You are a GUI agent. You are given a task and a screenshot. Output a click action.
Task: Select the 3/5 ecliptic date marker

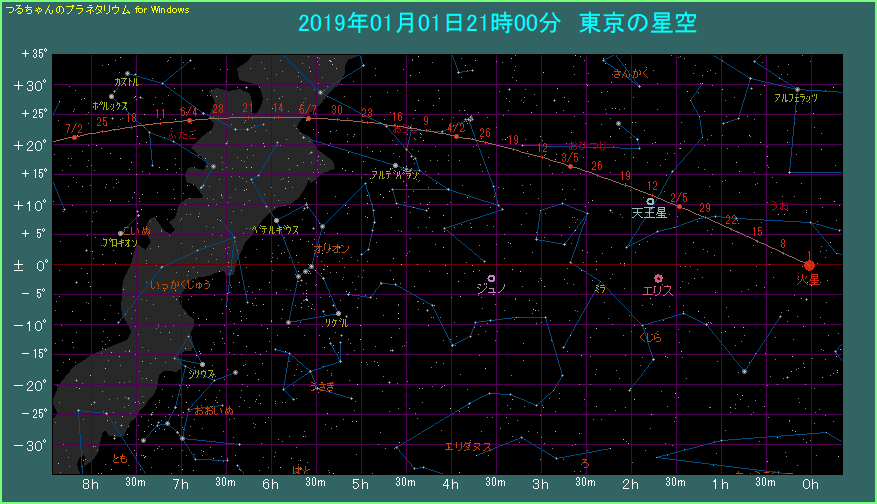(x=570, y=166)
